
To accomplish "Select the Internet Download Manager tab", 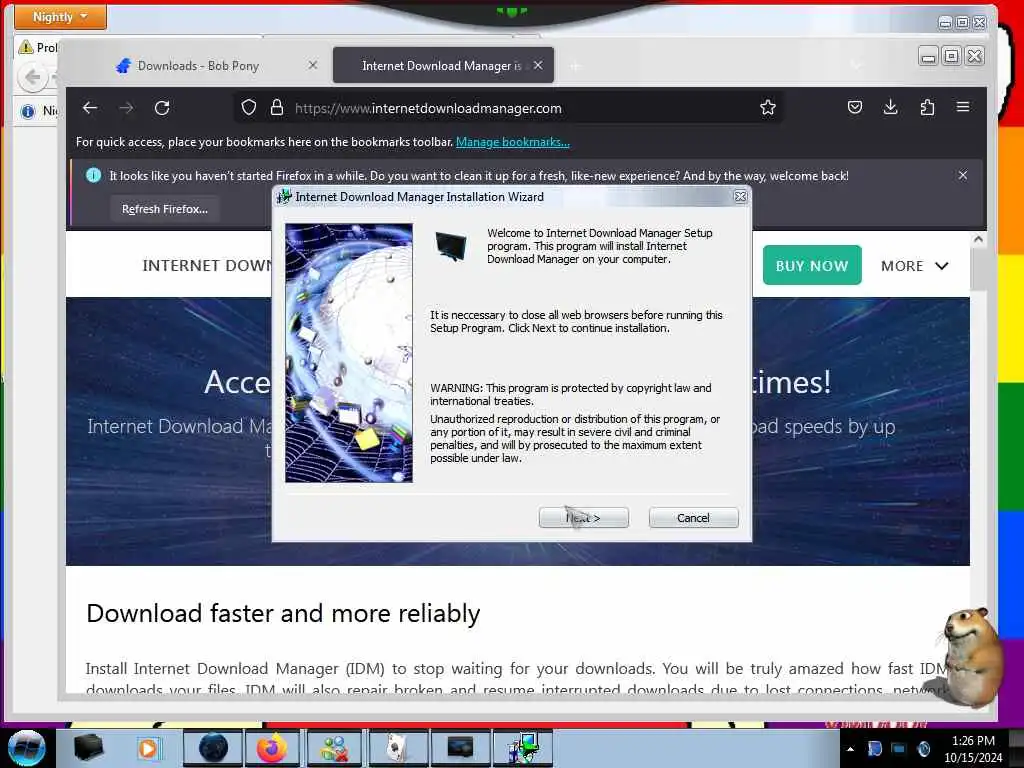I will pyautogui.click(x=443, y=65).
